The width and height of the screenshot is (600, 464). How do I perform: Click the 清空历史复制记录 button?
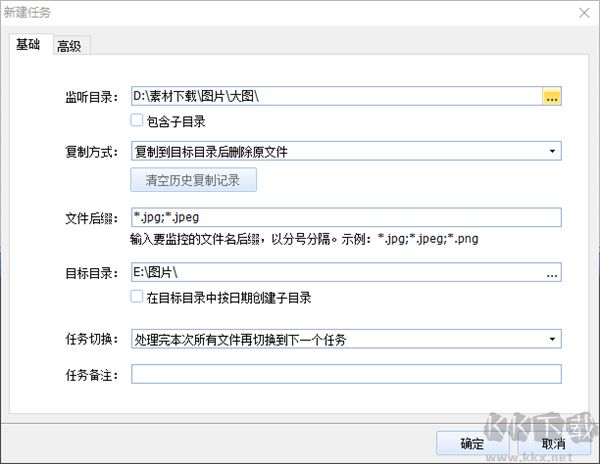click(193, 180)
